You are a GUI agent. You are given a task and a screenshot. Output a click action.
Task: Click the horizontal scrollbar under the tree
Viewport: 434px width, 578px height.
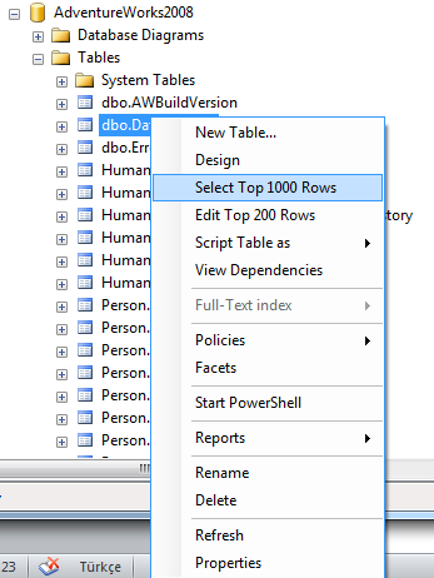(75, 469)
